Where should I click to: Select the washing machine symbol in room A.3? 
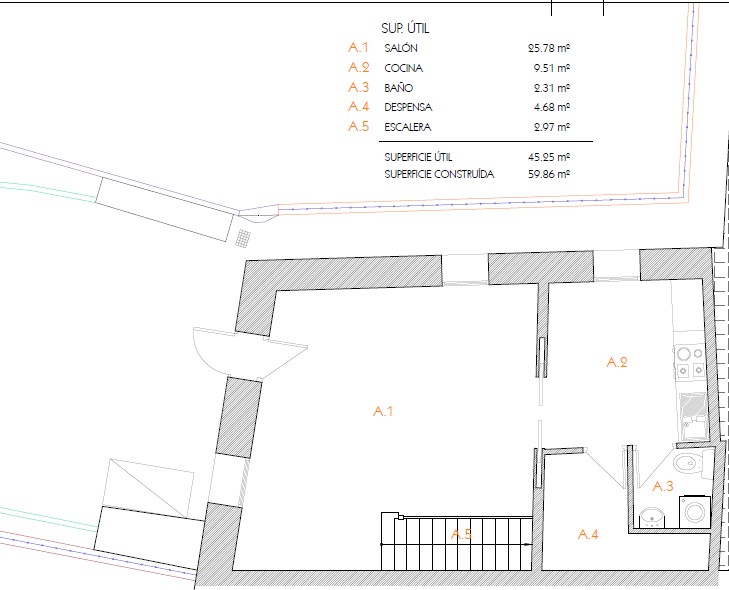point(695,512)
